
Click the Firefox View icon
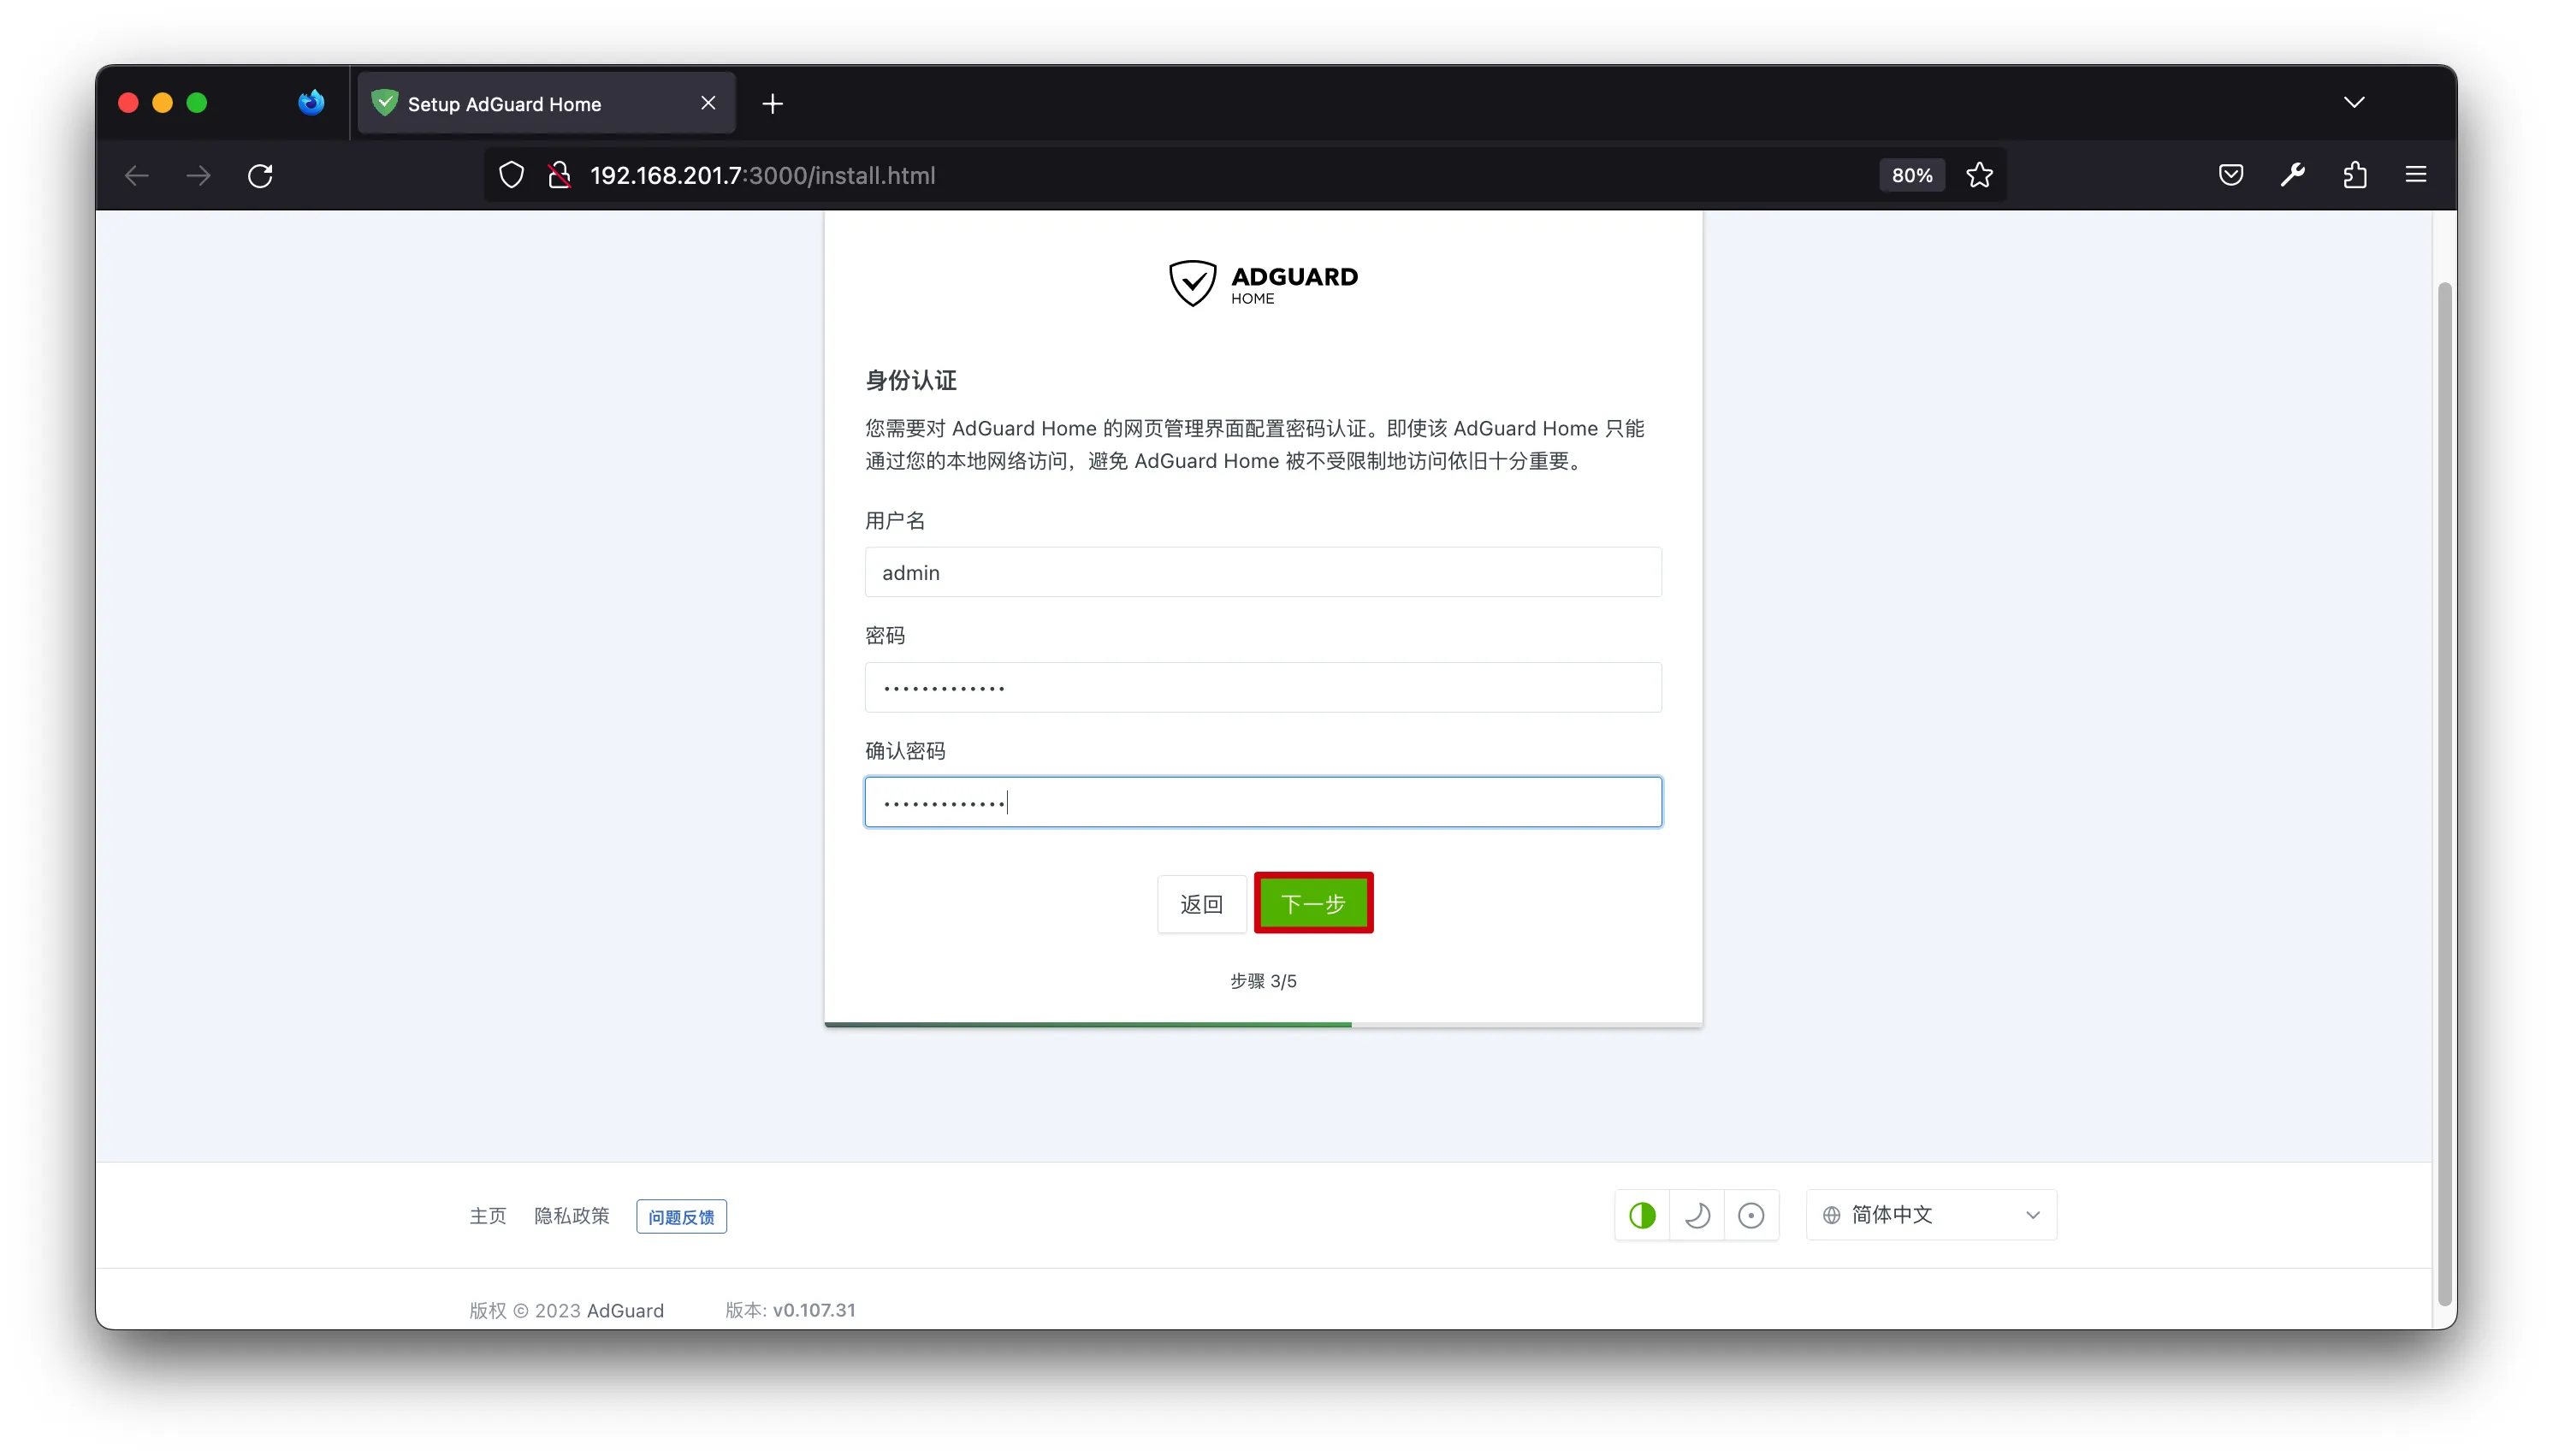[x=311, y=103]
